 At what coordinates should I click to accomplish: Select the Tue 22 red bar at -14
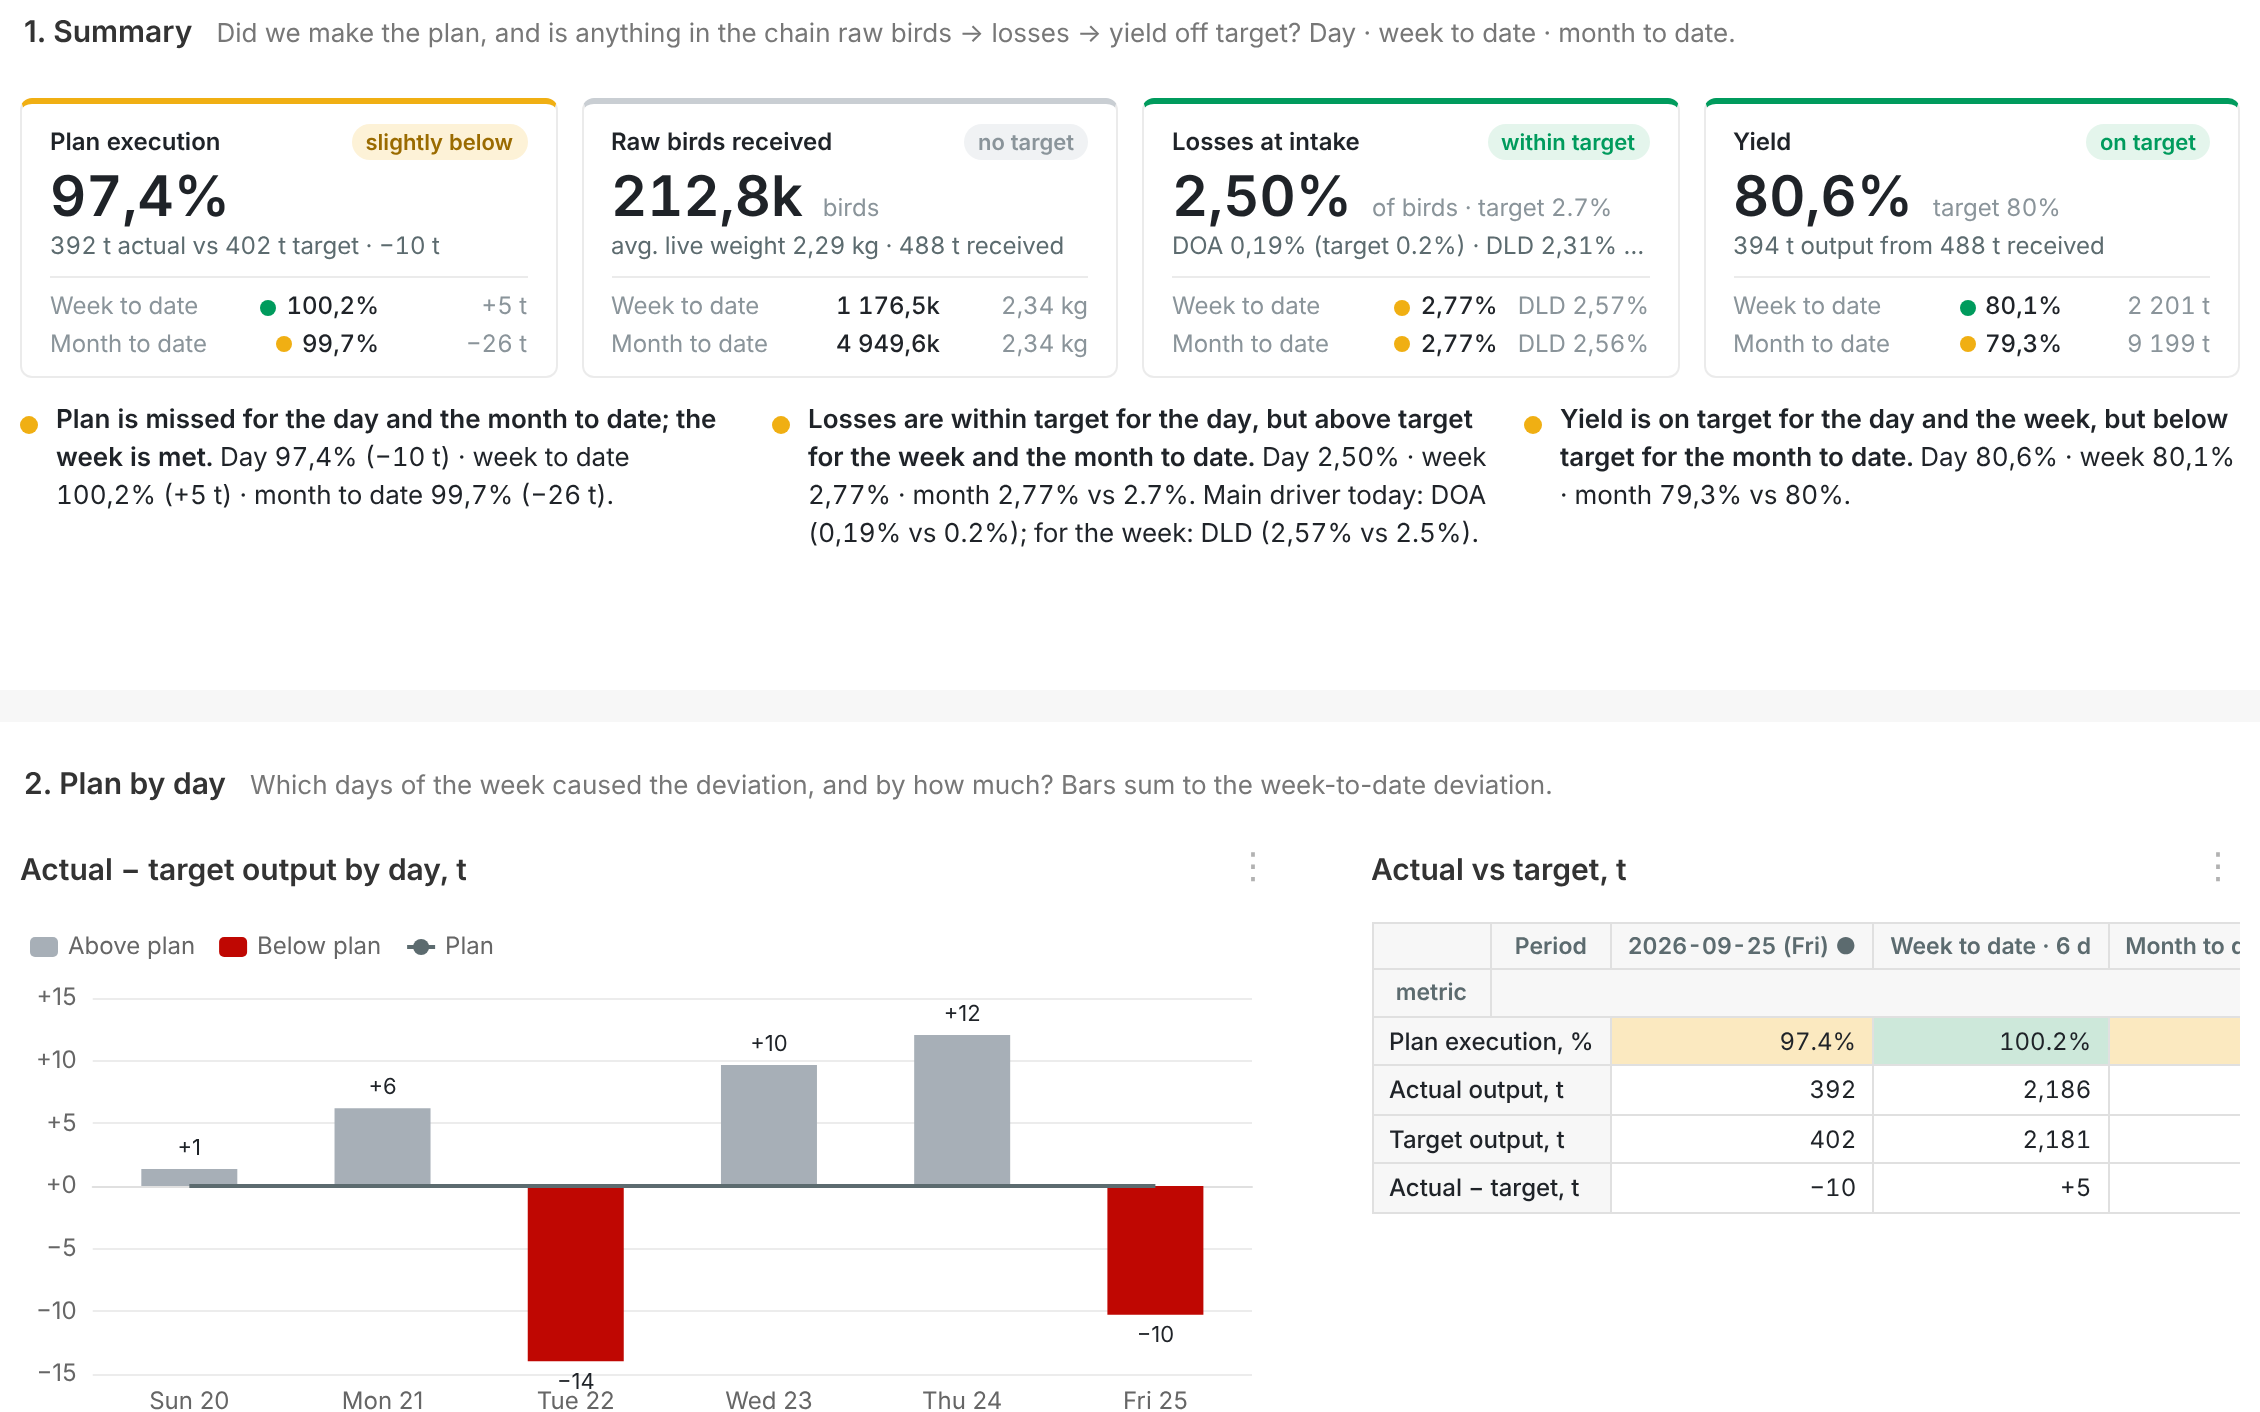[x=576, y=1273]
